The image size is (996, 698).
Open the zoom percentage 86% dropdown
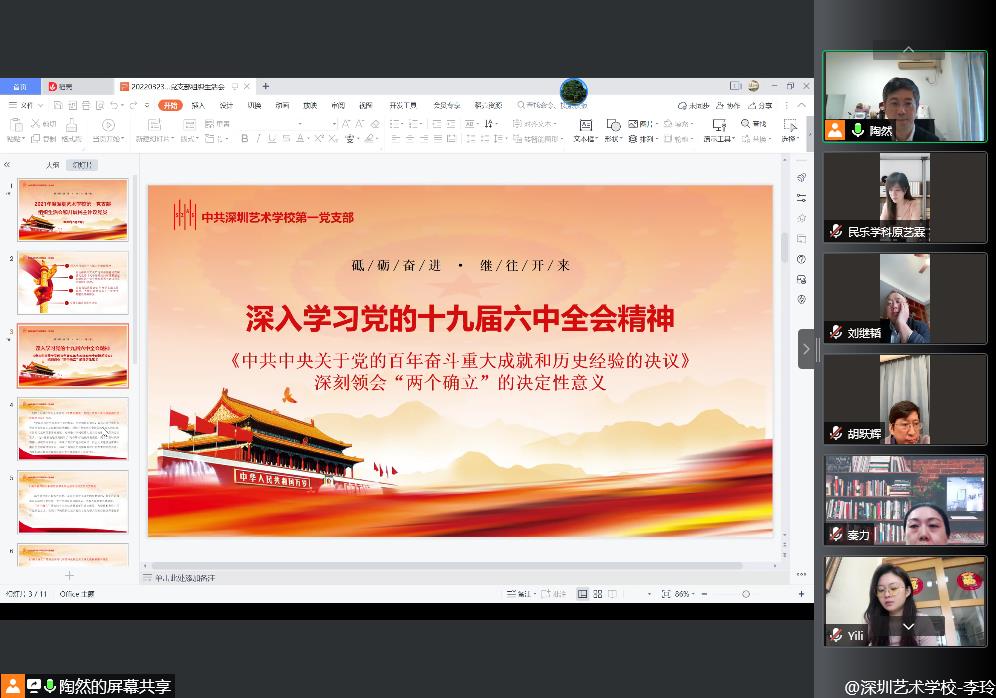pos(693,594)
